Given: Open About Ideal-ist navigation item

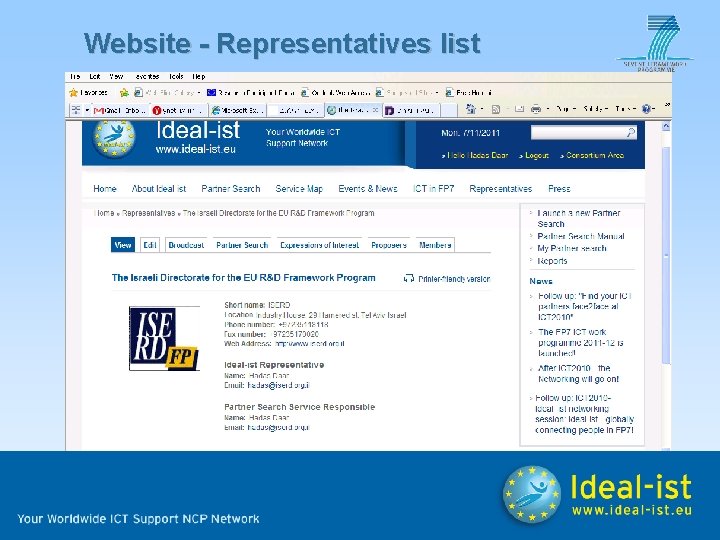Looking at the screenshot, I should tap(159, 189).
